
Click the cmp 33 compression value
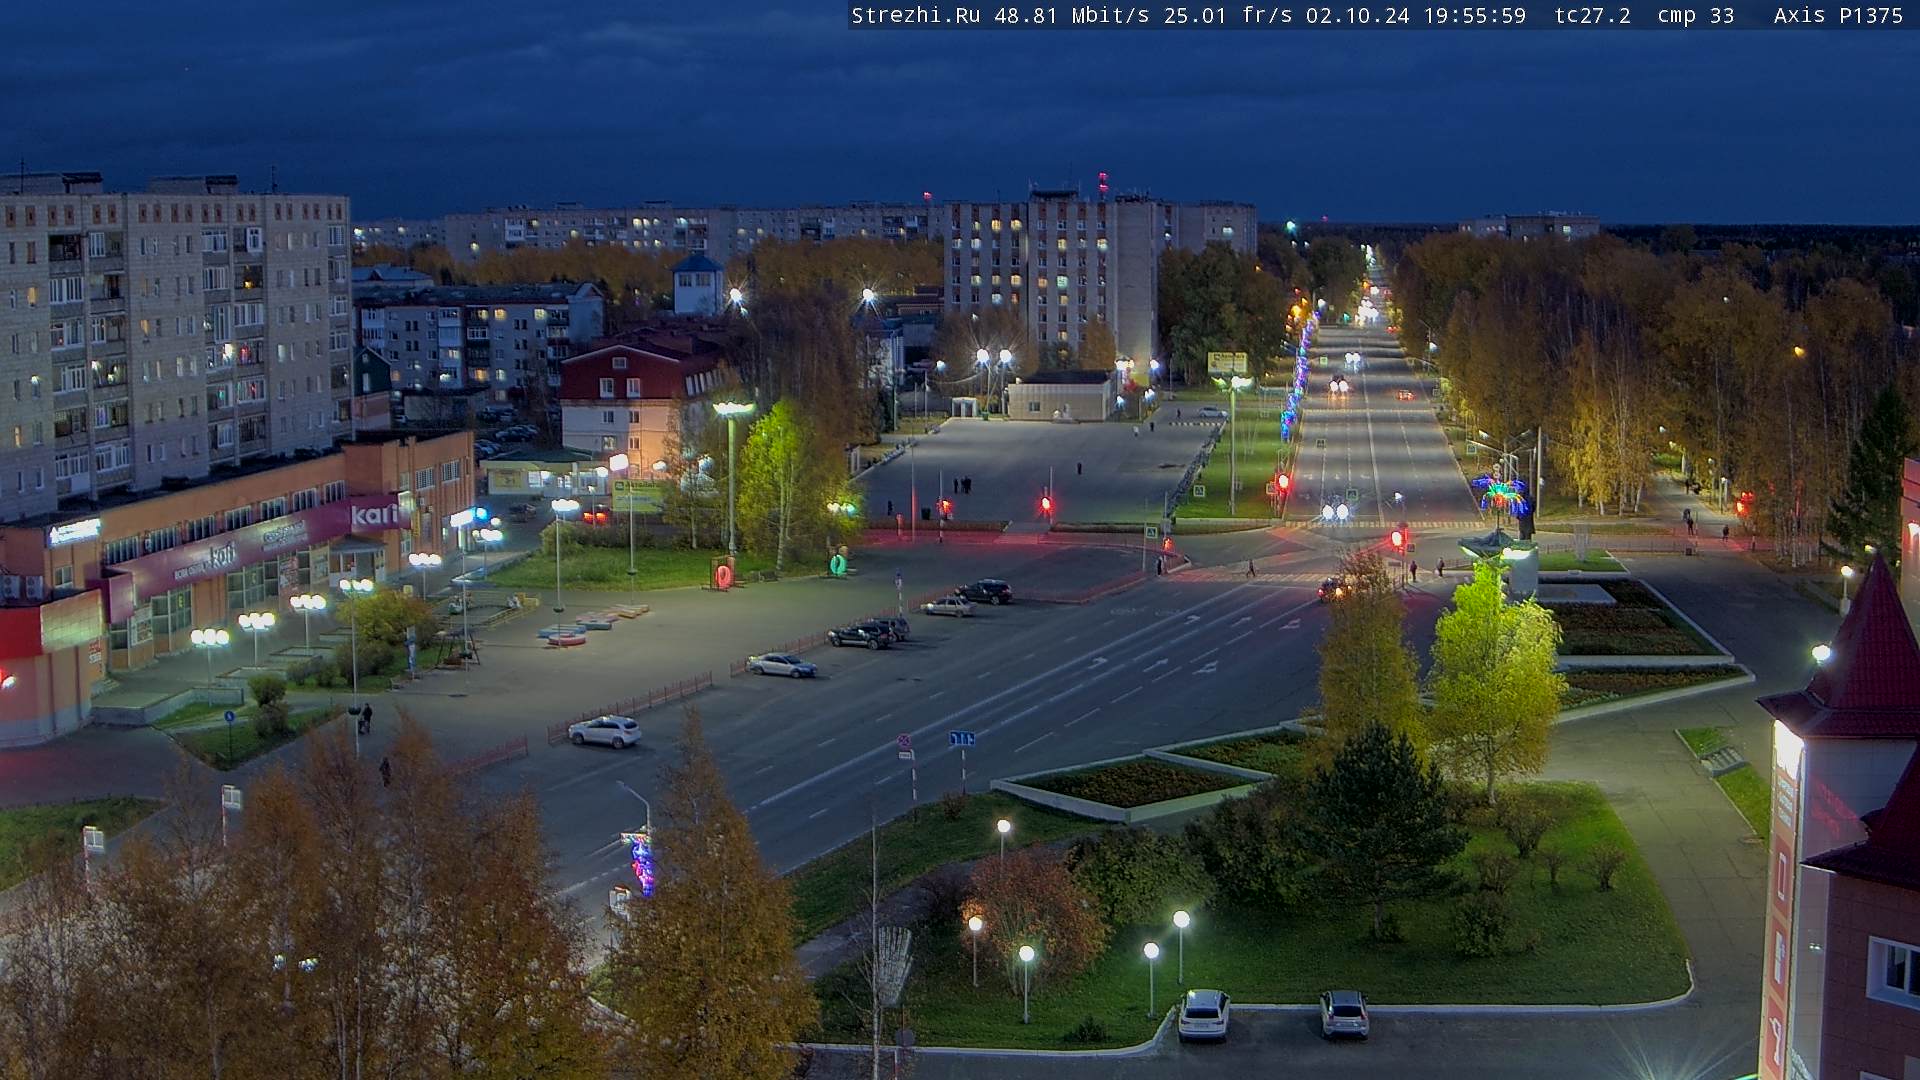[1695, 15]
